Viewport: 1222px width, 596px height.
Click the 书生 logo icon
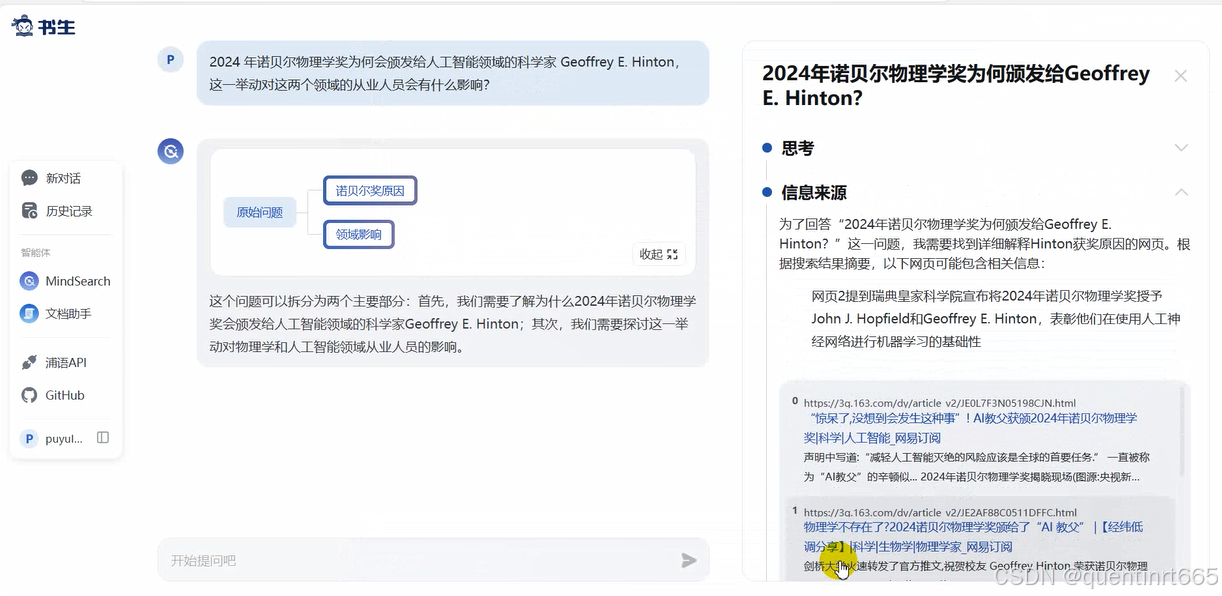click(x=43, y=25)
